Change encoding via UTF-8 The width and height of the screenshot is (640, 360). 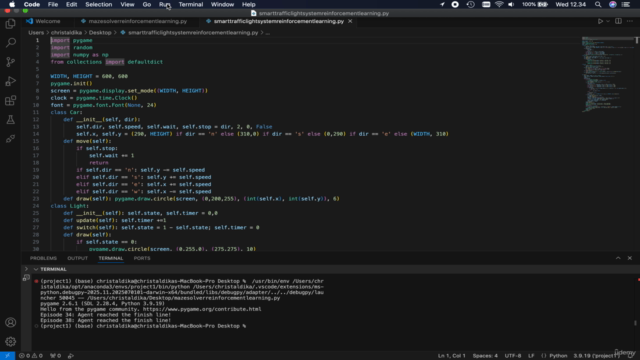pyautogui.click(x=513, y=356)
